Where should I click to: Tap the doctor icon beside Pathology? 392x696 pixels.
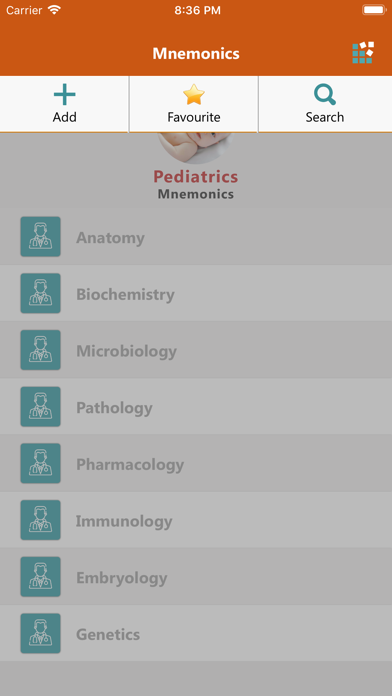(40, 407)
